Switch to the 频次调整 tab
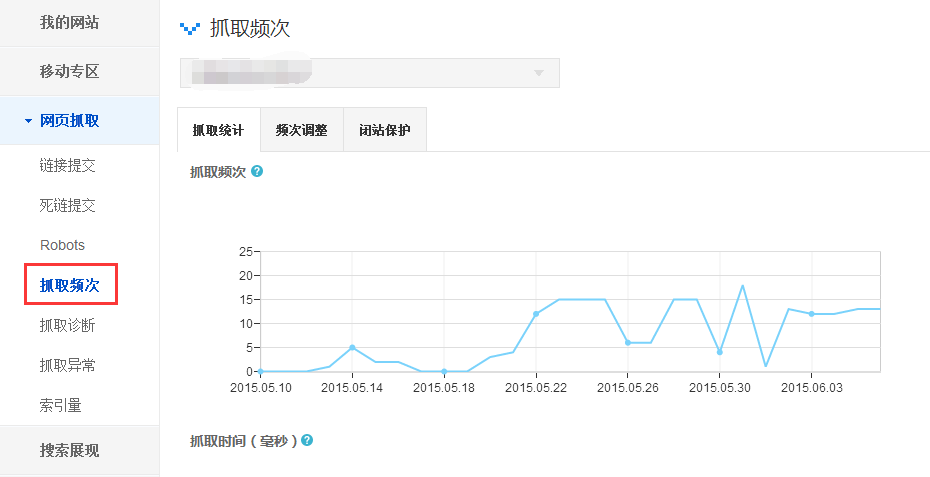930x477 pixels. tap(301, 130)
